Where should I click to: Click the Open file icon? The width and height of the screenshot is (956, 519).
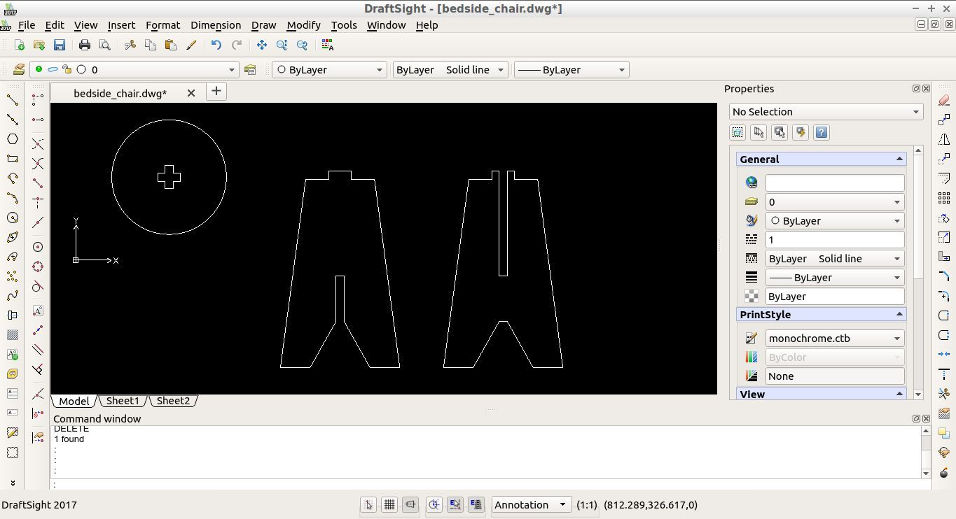[x=39, y=45]
